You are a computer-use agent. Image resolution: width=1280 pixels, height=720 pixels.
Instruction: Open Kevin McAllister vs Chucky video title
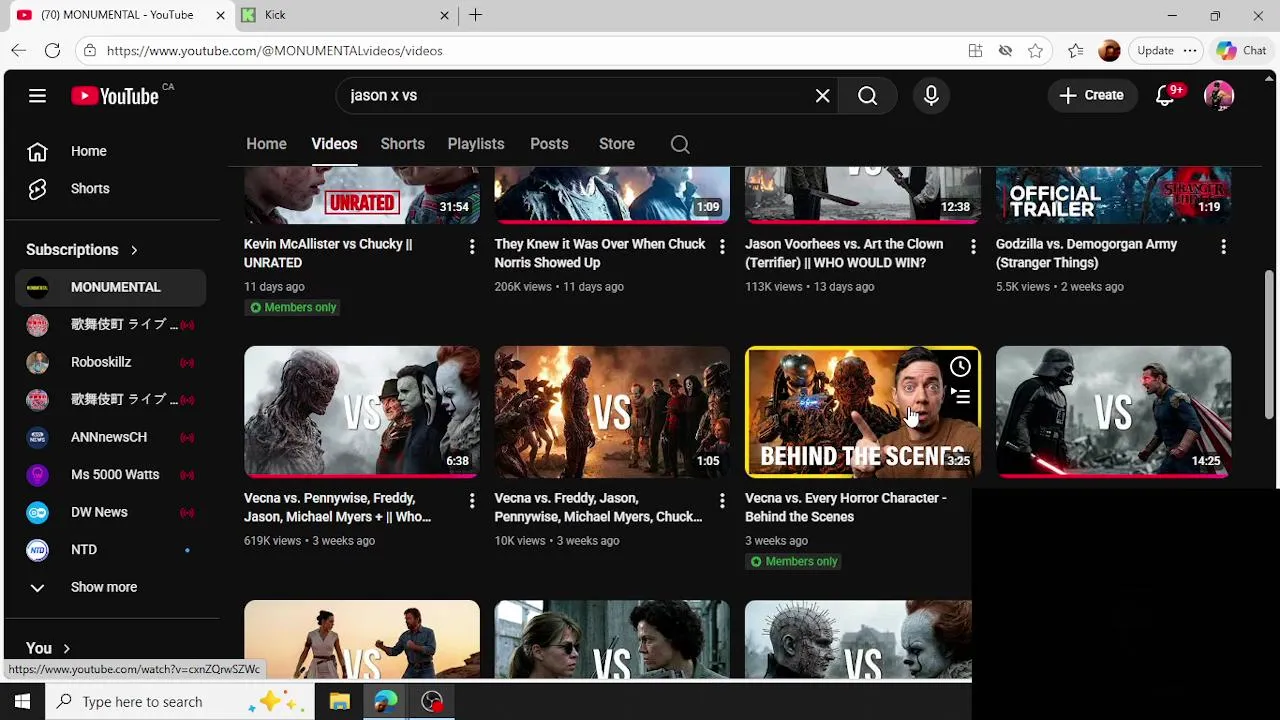328,254
